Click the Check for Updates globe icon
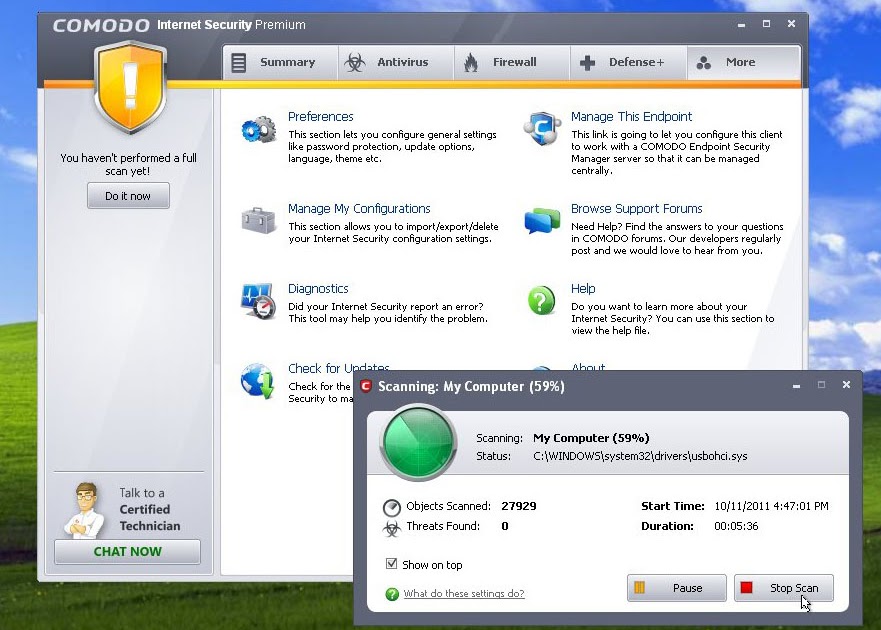This screenshot has height=630, width=881. pyautogui.click(x=258, y=381)
